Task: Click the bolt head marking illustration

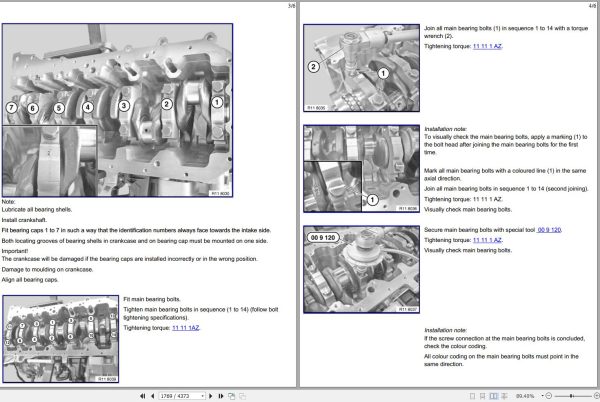Action: [x=361, y=168]
